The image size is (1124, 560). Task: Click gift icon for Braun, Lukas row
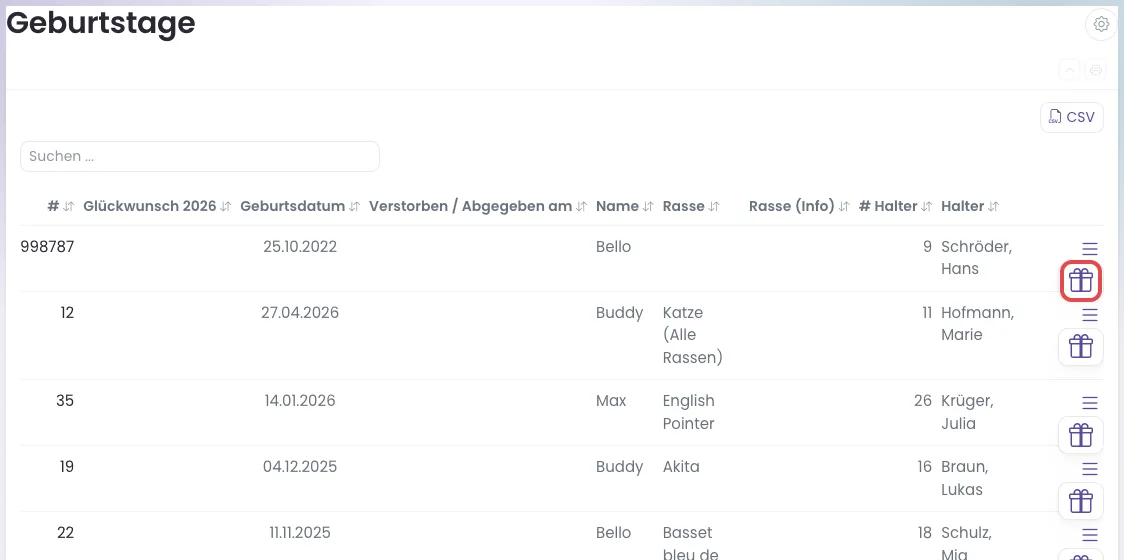tap(1081, 501)
